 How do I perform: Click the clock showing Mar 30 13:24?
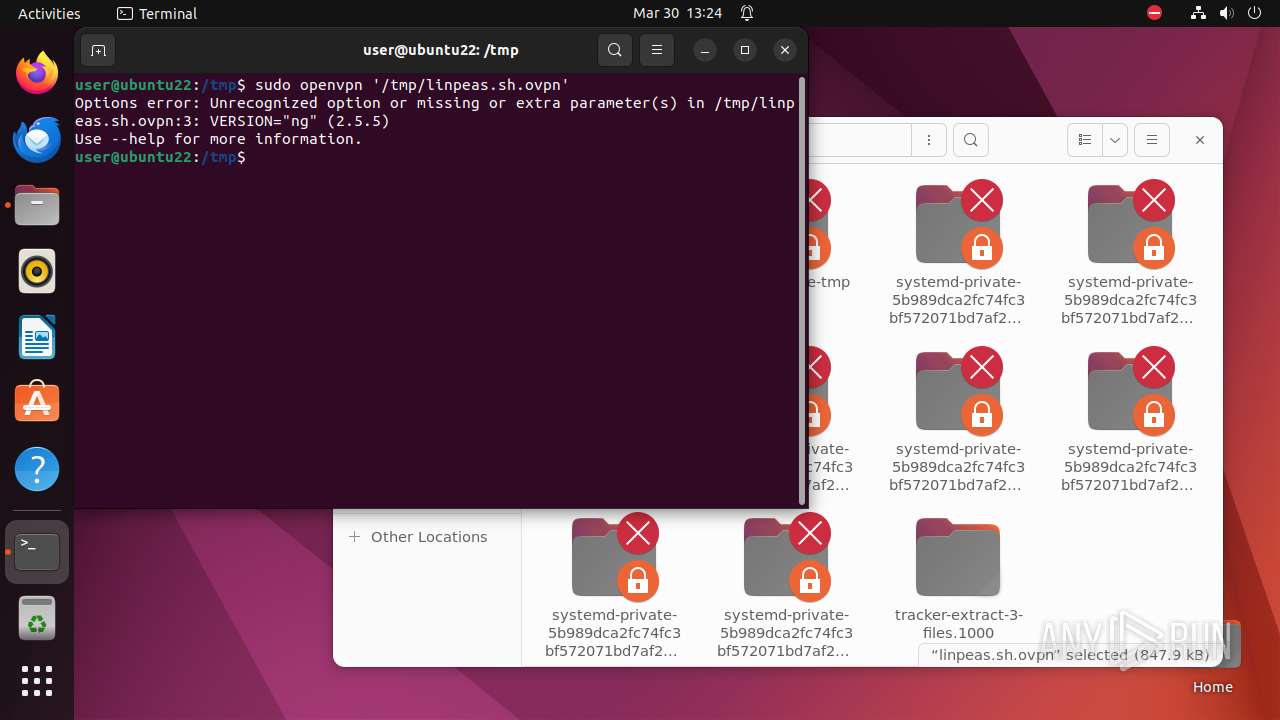[677, 13]
